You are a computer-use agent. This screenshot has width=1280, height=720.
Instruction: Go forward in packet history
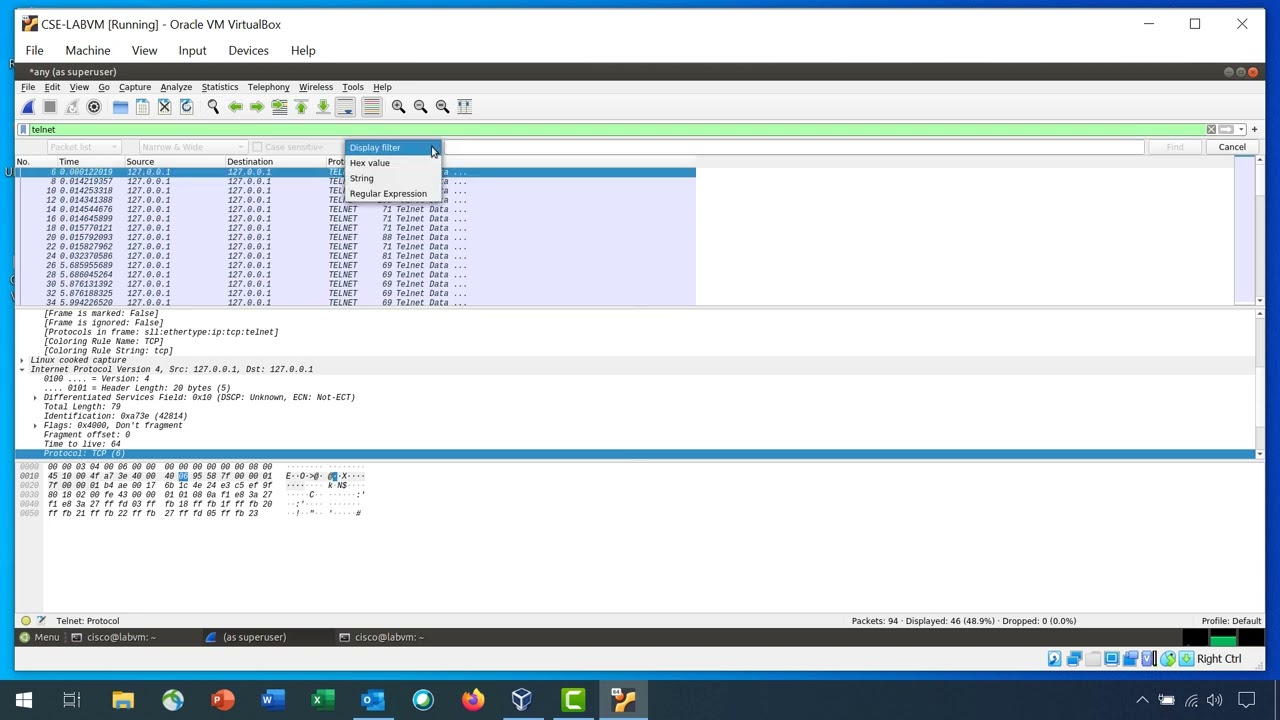pyautogui.click(x=257, y=106)
